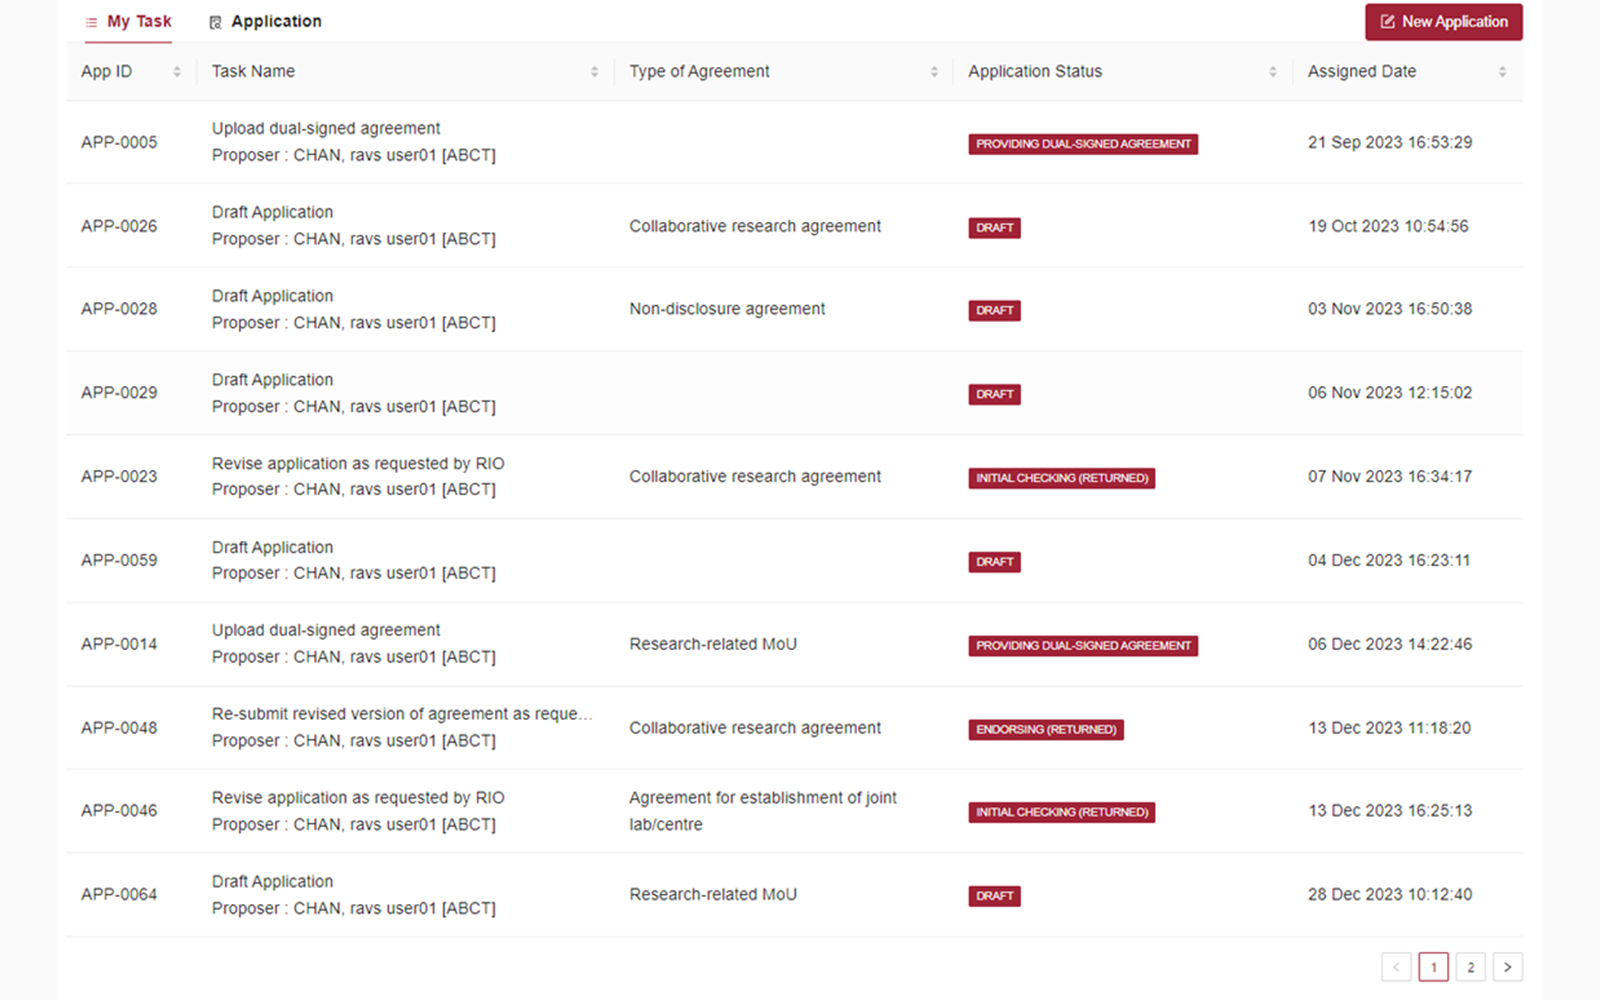Go to page 2 of results
Viewport: 1600px width, 1000px height.
coord(1470,967)
